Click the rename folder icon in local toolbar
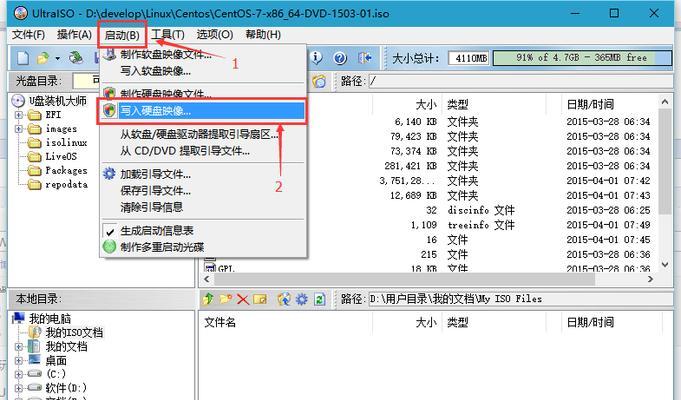 click(260, 299)
